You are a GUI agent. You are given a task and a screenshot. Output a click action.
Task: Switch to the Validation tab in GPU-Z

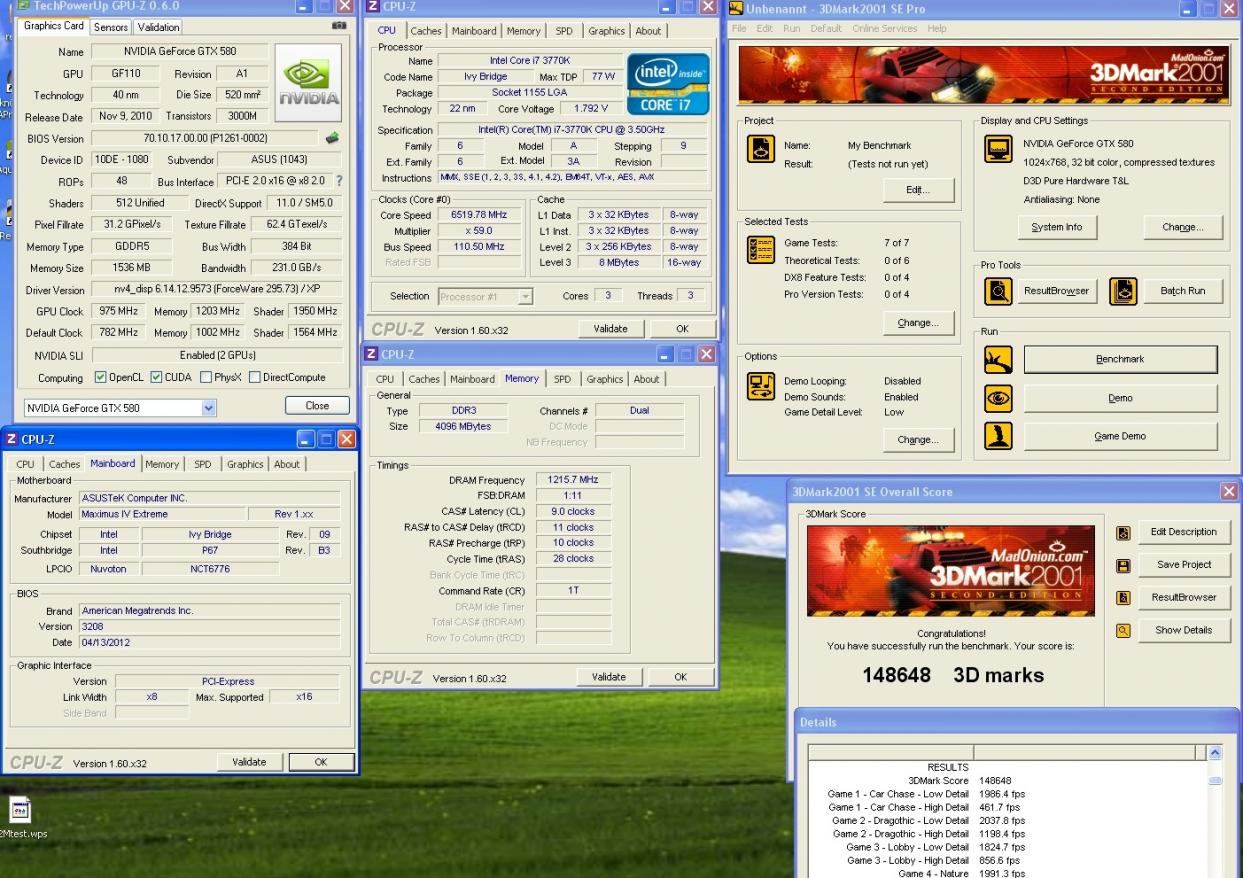(158, 27)
